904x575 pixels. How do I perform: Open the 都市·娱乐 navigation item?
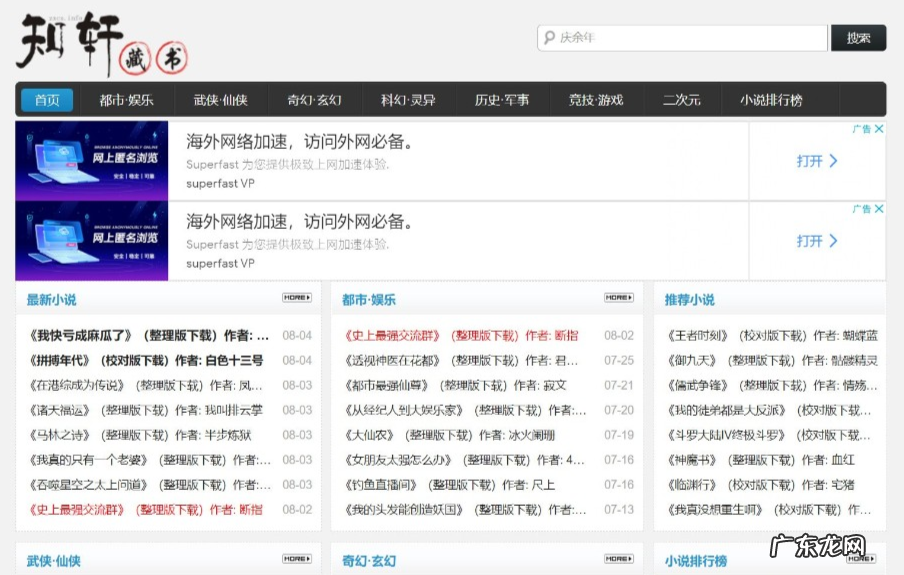point(126,100)
